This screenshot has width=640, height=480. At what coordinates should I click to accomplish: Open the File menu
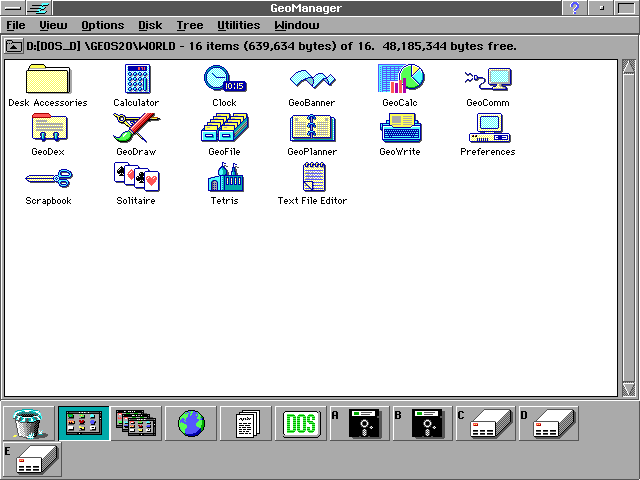pos(16,25)
